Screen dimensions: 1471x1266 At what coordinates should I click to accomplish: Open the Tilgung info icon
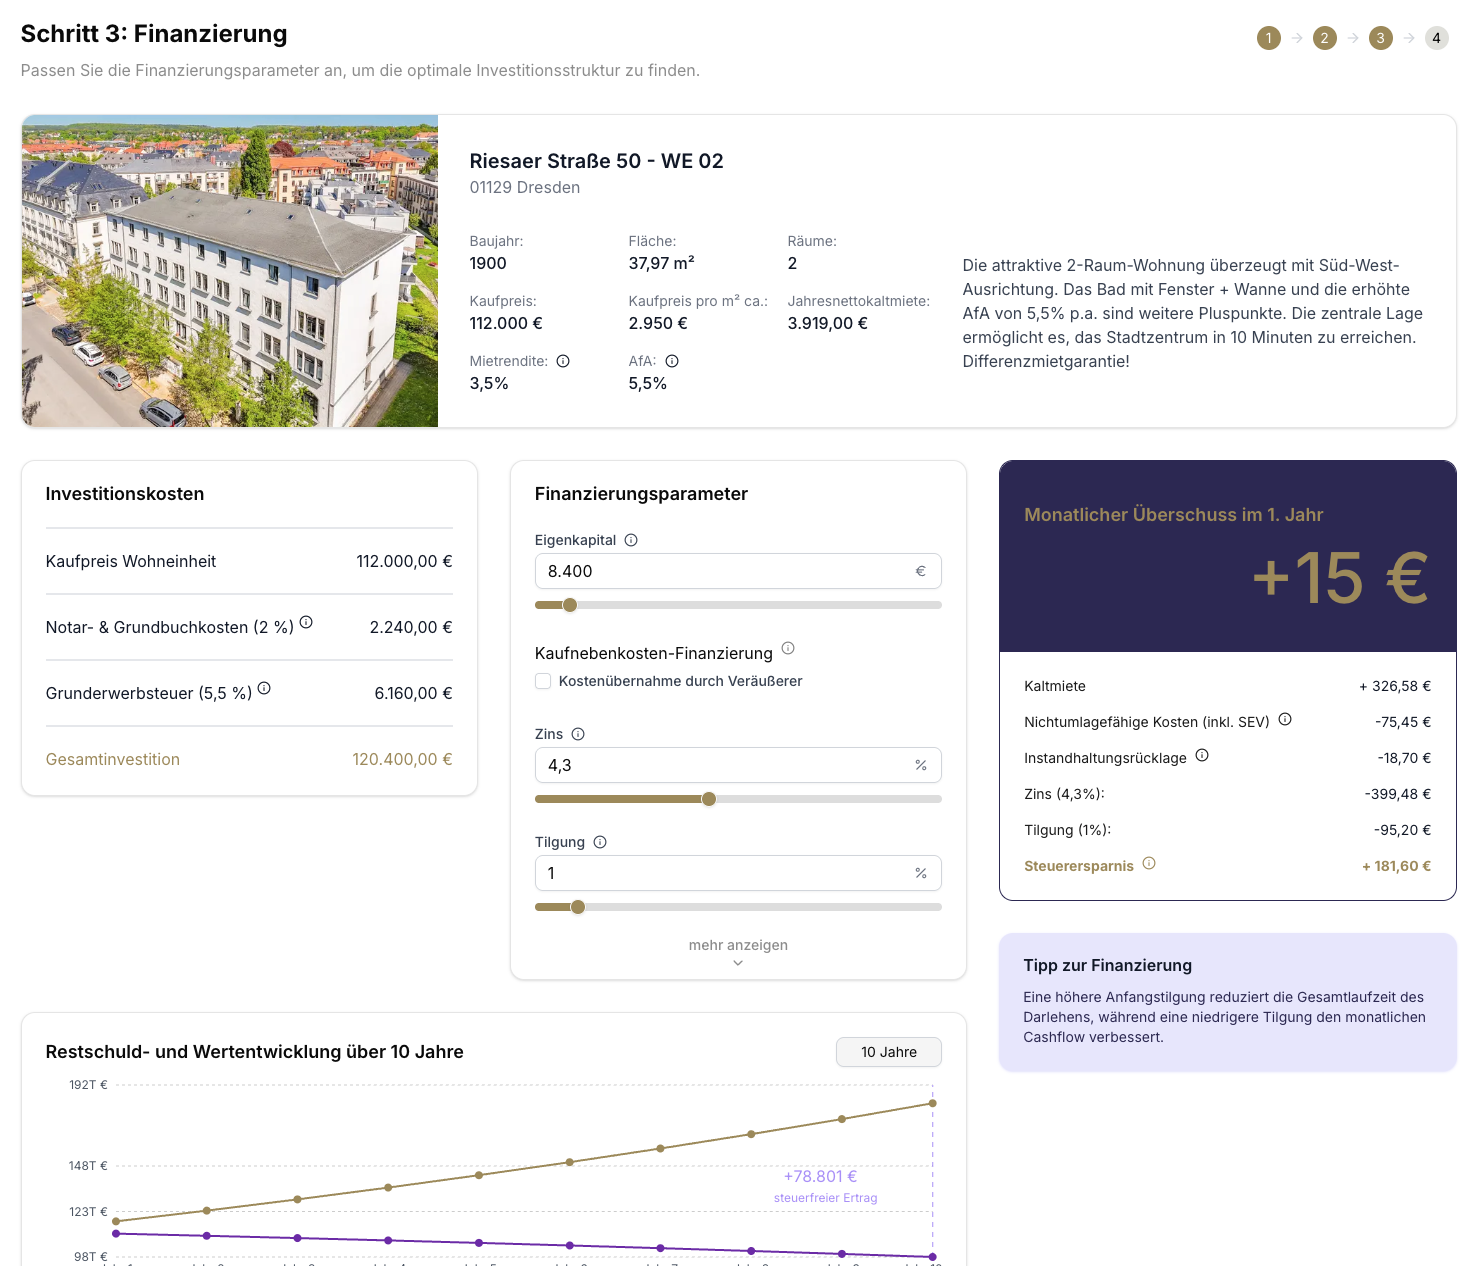click(x=600, y=841)
